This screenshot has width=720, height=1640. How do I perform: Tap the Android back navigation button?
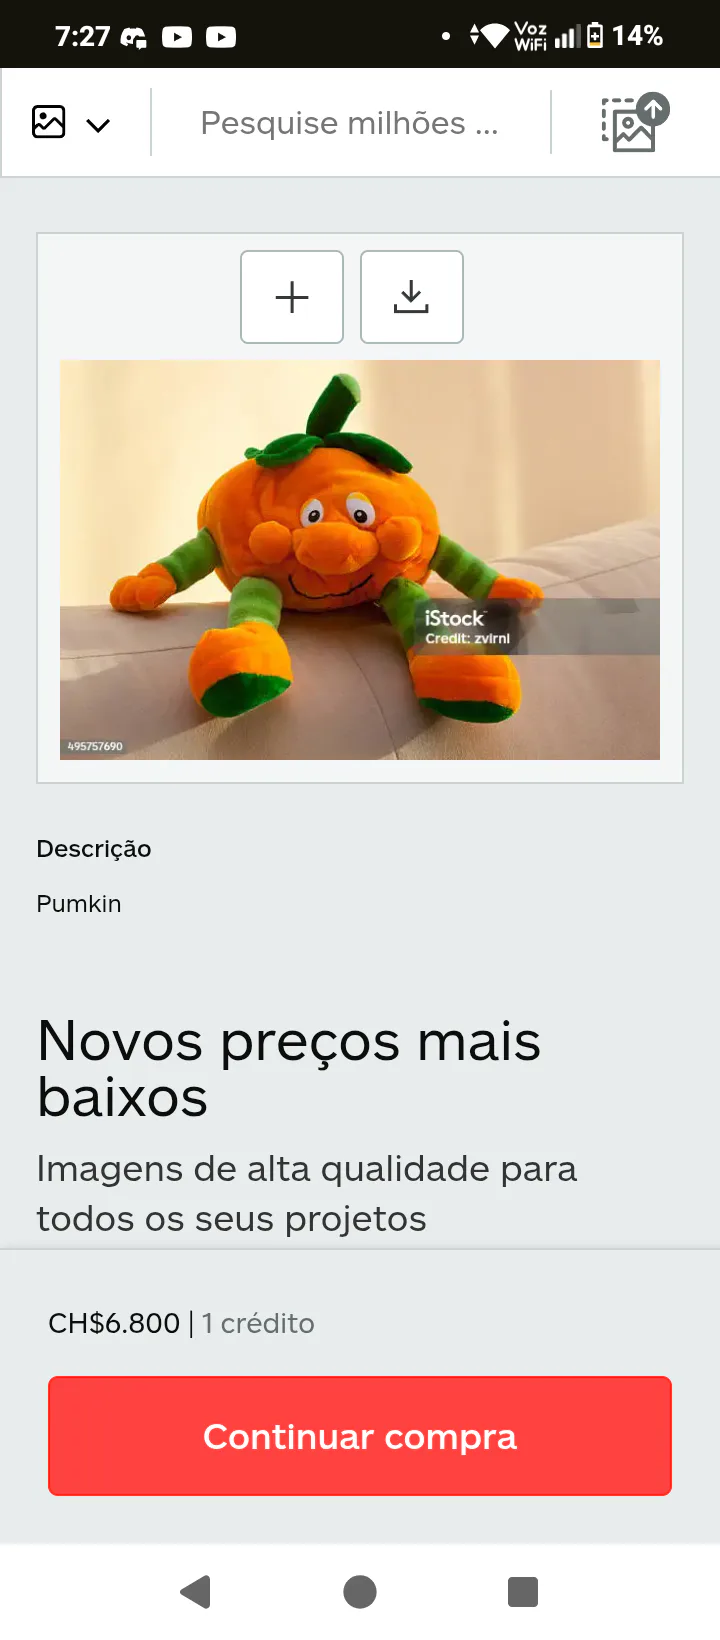[x=196, y=1591]
